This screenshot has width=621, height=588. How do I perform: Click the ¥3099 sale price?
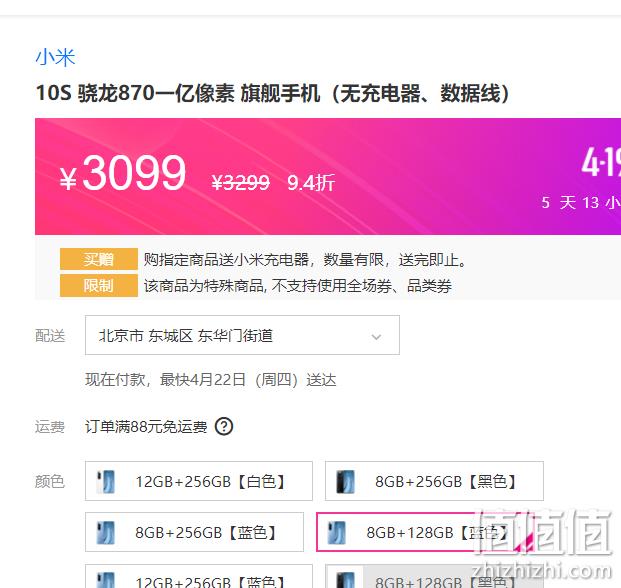coord(123,173)
